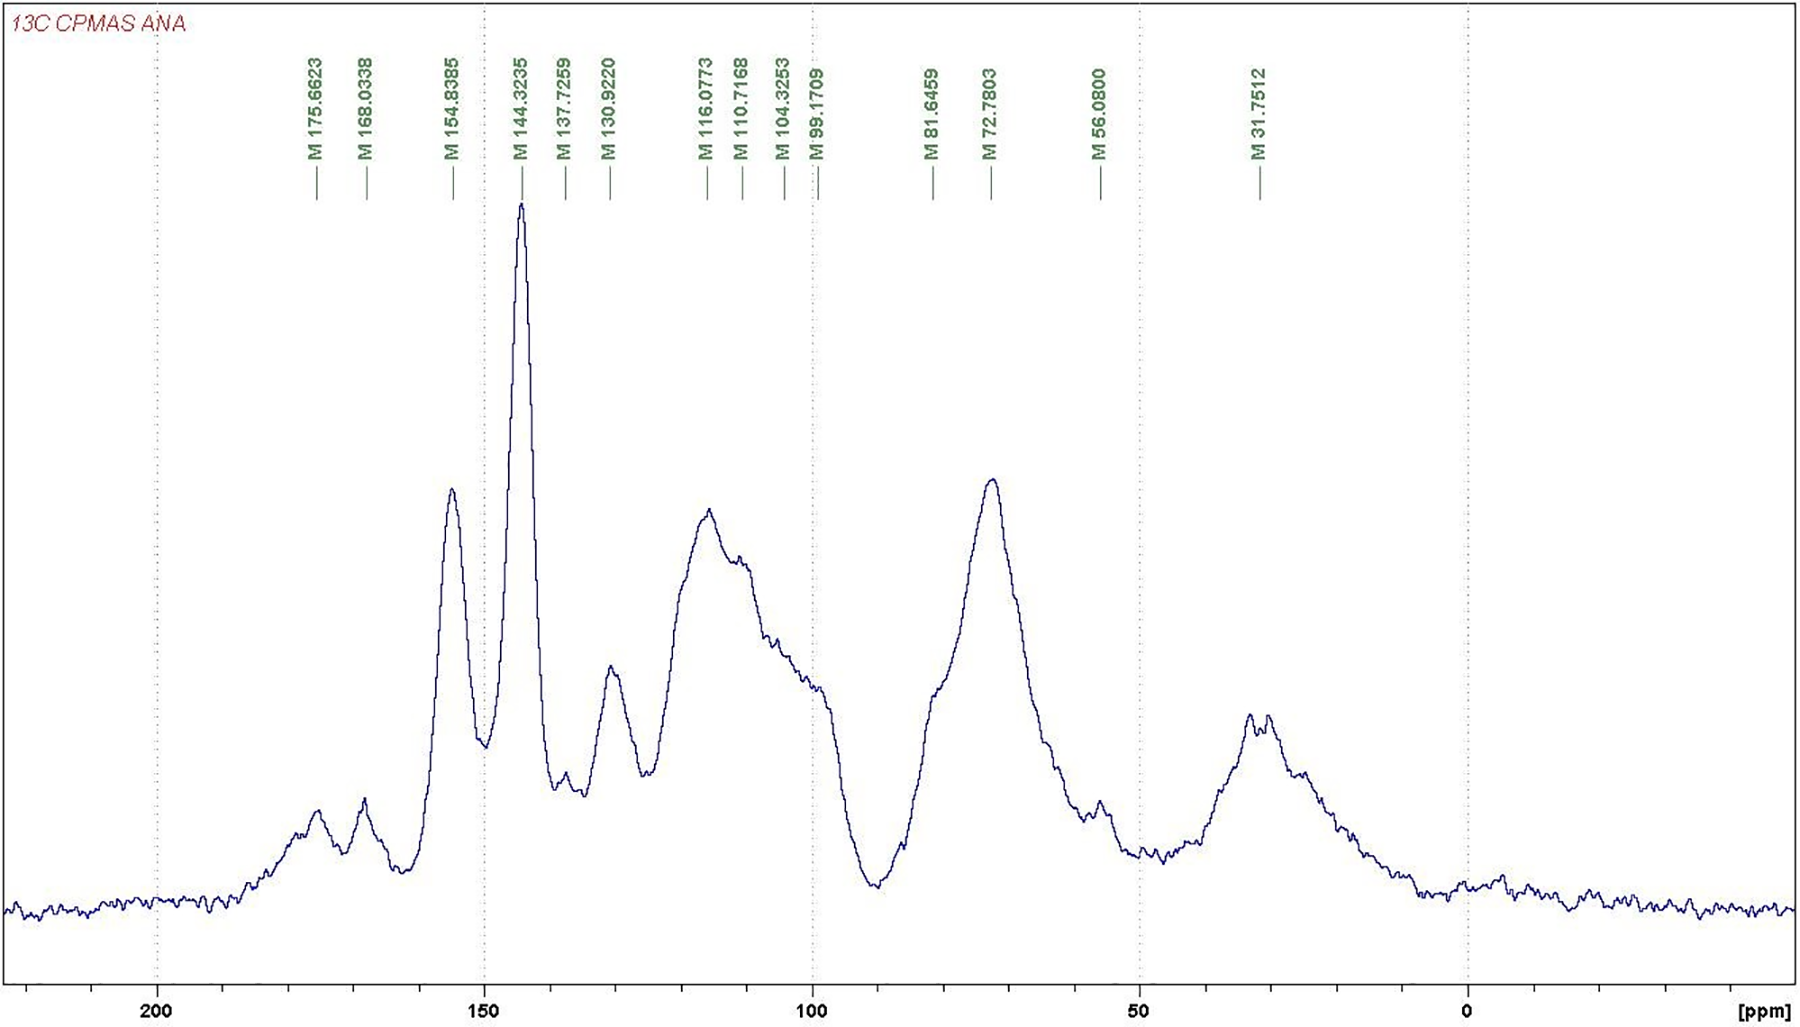
Task: Pick the M 144.3235 peak label
Action: [520, 109]
